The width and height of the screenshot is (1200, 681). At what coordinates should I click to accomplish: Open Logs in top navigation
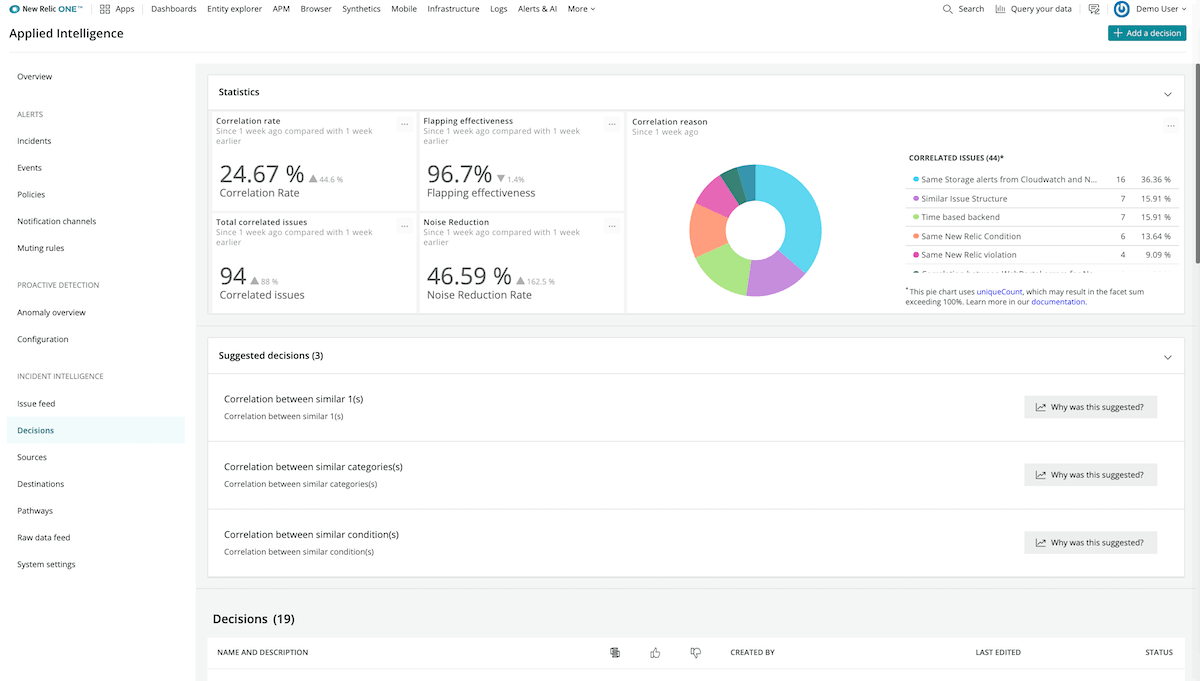pyautogui.click(x=499, y=9)
